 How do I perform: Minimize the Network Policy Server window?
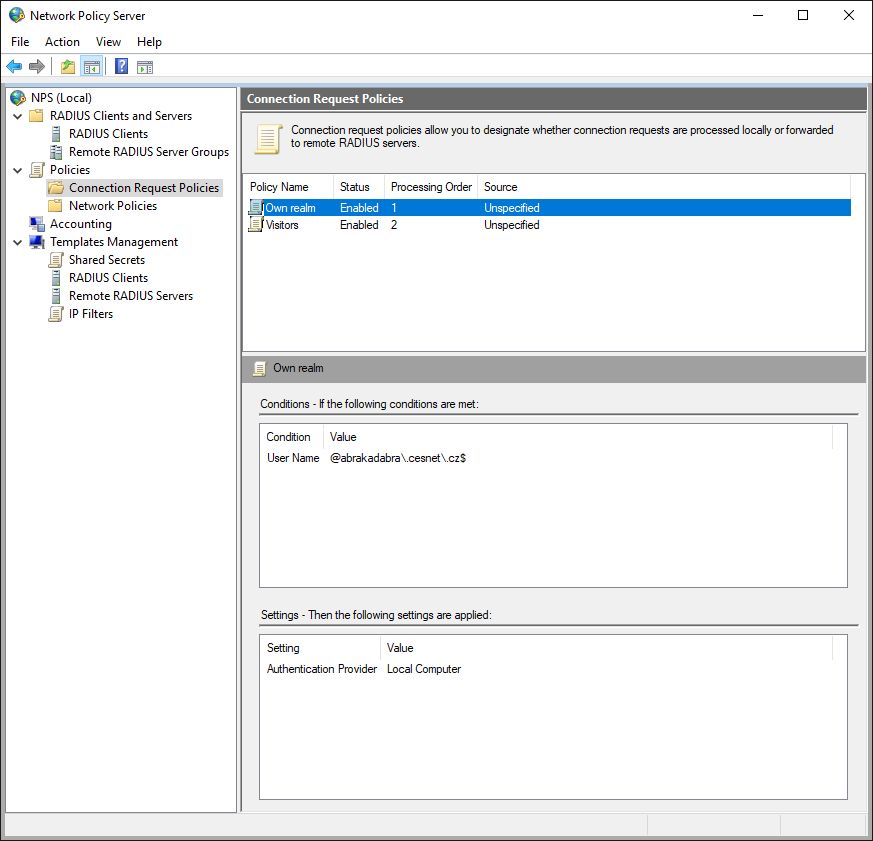click(758, 15)
